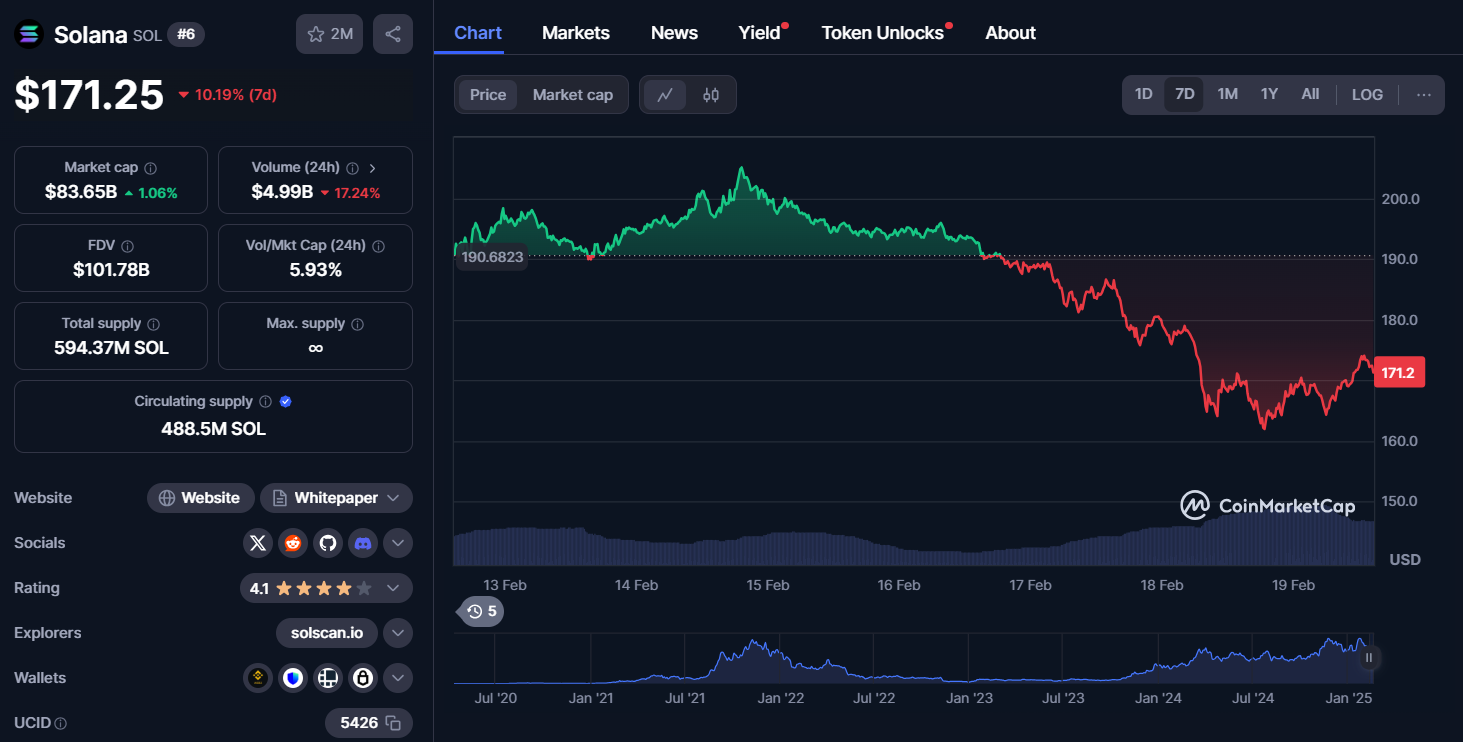1463x742 pixels.
Task: Expand more Wallets chevron
Action: 398,678
